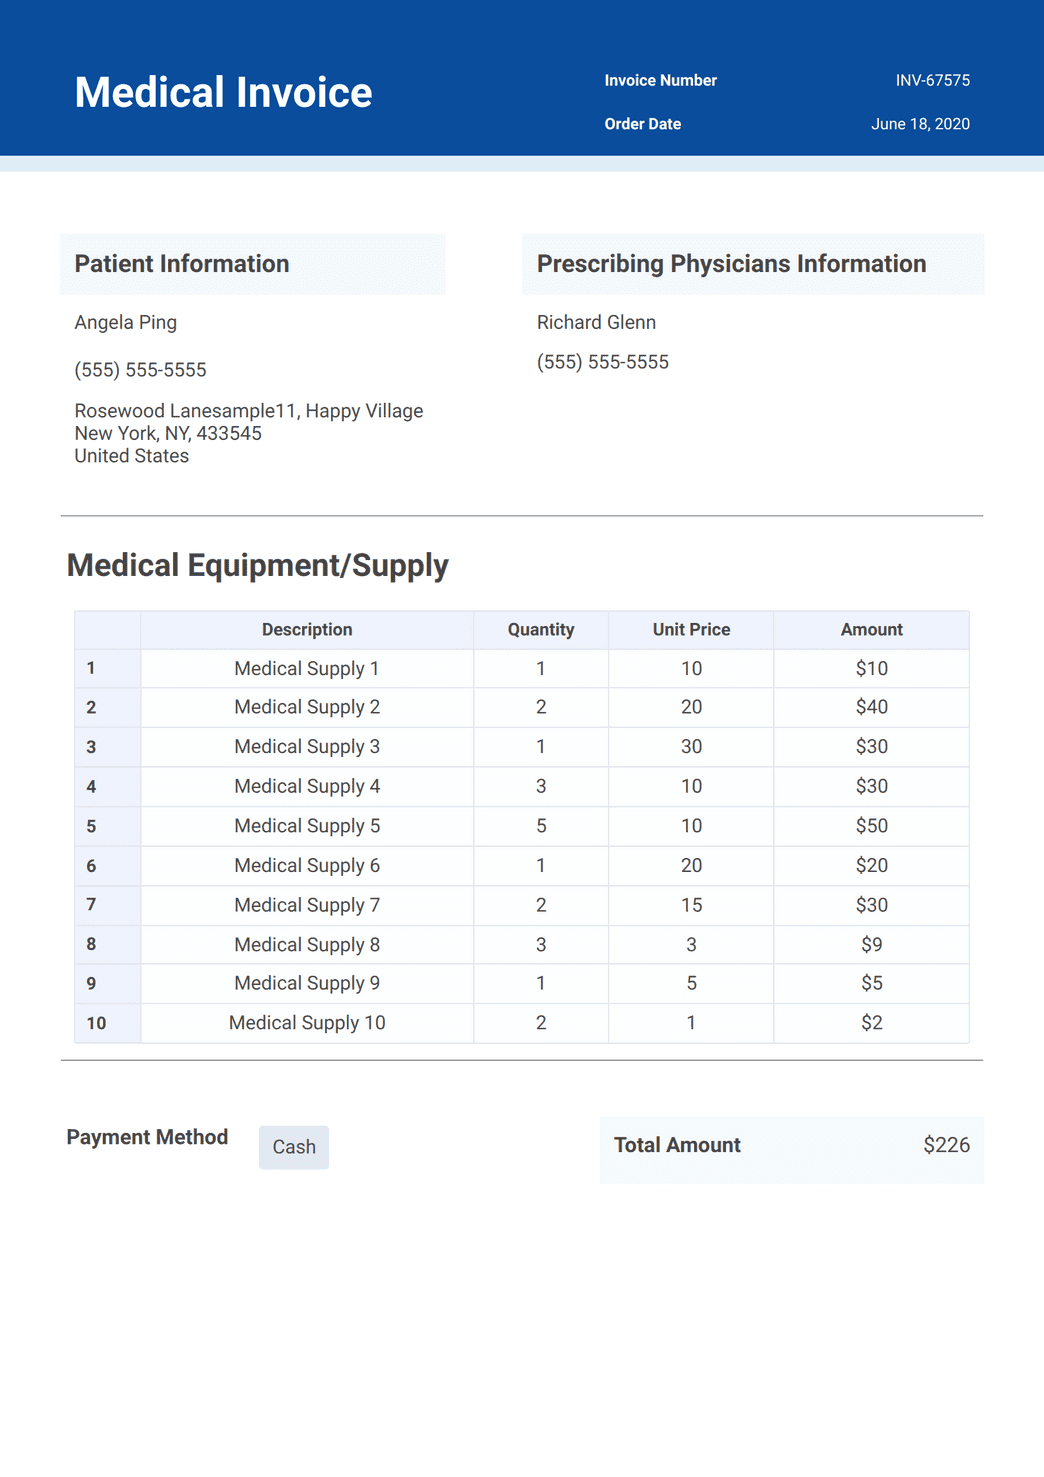Viewport: 1044px width, 1477px height.
Task: Click physician name Richard Glenn
Action: tap(596, 322)
